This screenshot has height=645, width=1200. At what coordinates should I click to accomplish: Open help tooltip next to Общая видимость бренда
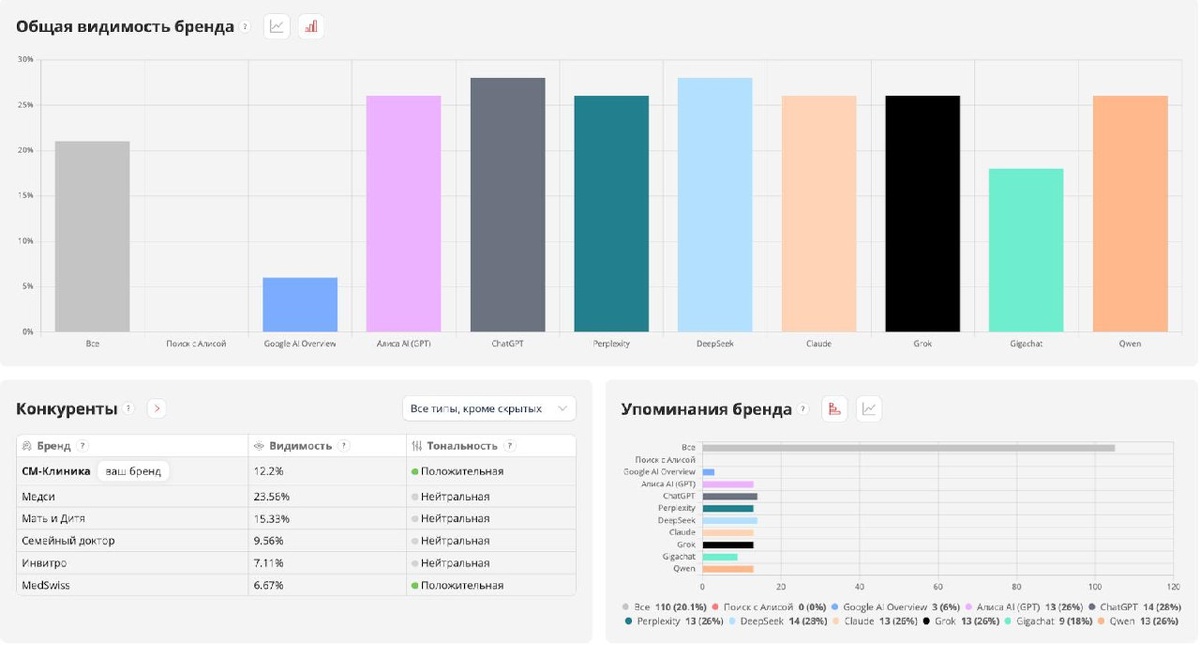click(245, 27)
